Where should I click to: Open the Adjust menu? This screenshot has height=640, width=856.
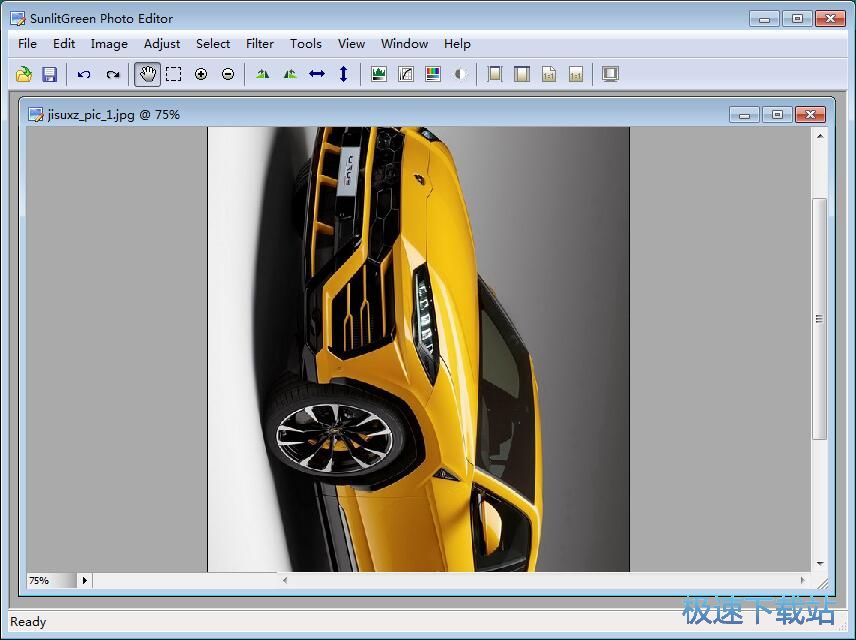point(162,44)
